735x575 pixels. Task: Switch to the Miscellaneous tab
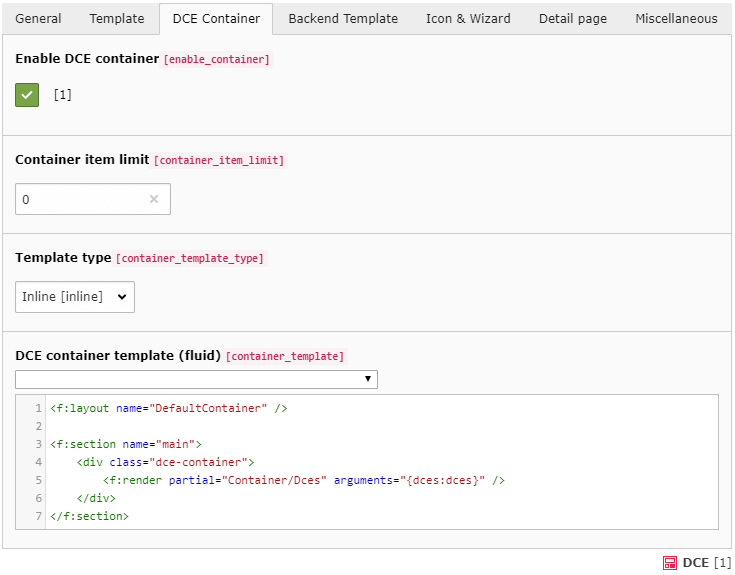(x=676, y=19)
